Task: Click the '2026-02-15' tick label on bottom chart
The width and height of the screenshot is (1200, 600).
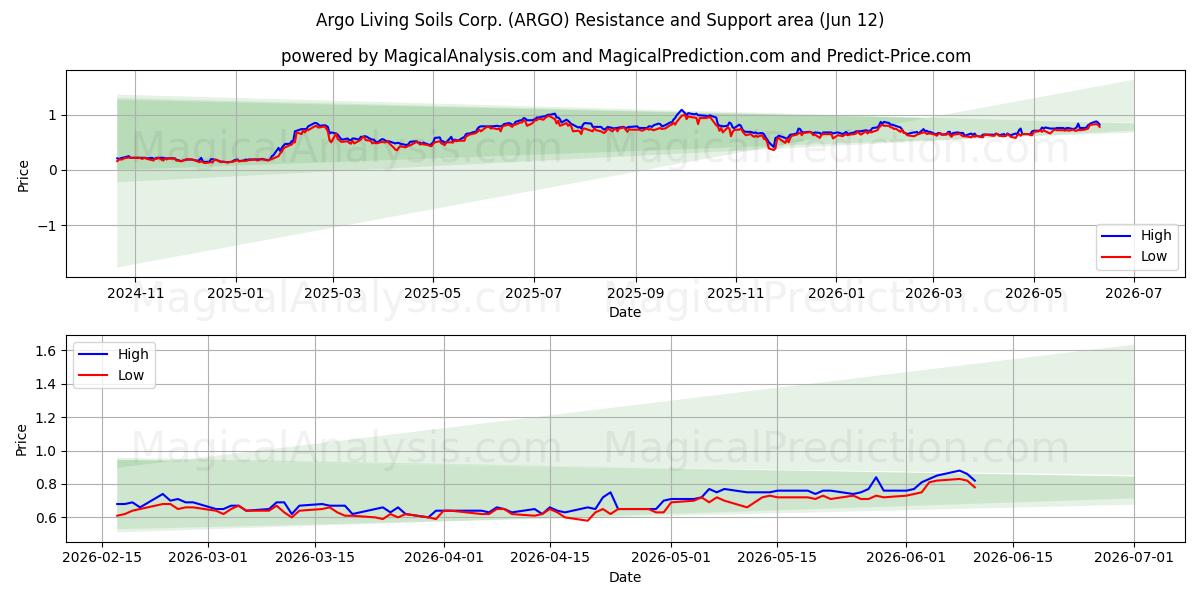Action: coord(102,559)
